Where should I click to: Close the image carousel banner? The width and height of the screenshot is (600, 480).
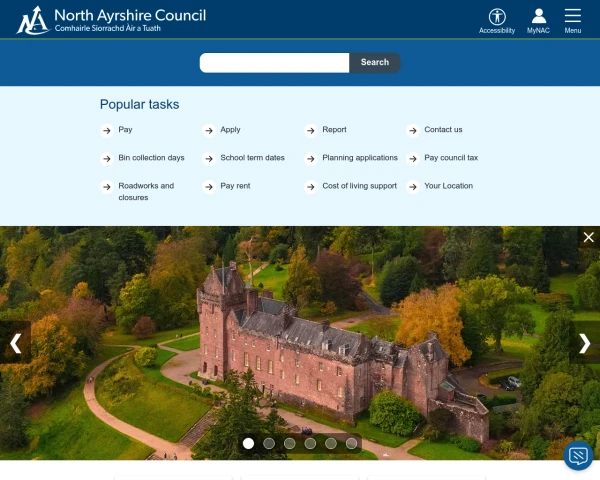[x=588, y=237]
